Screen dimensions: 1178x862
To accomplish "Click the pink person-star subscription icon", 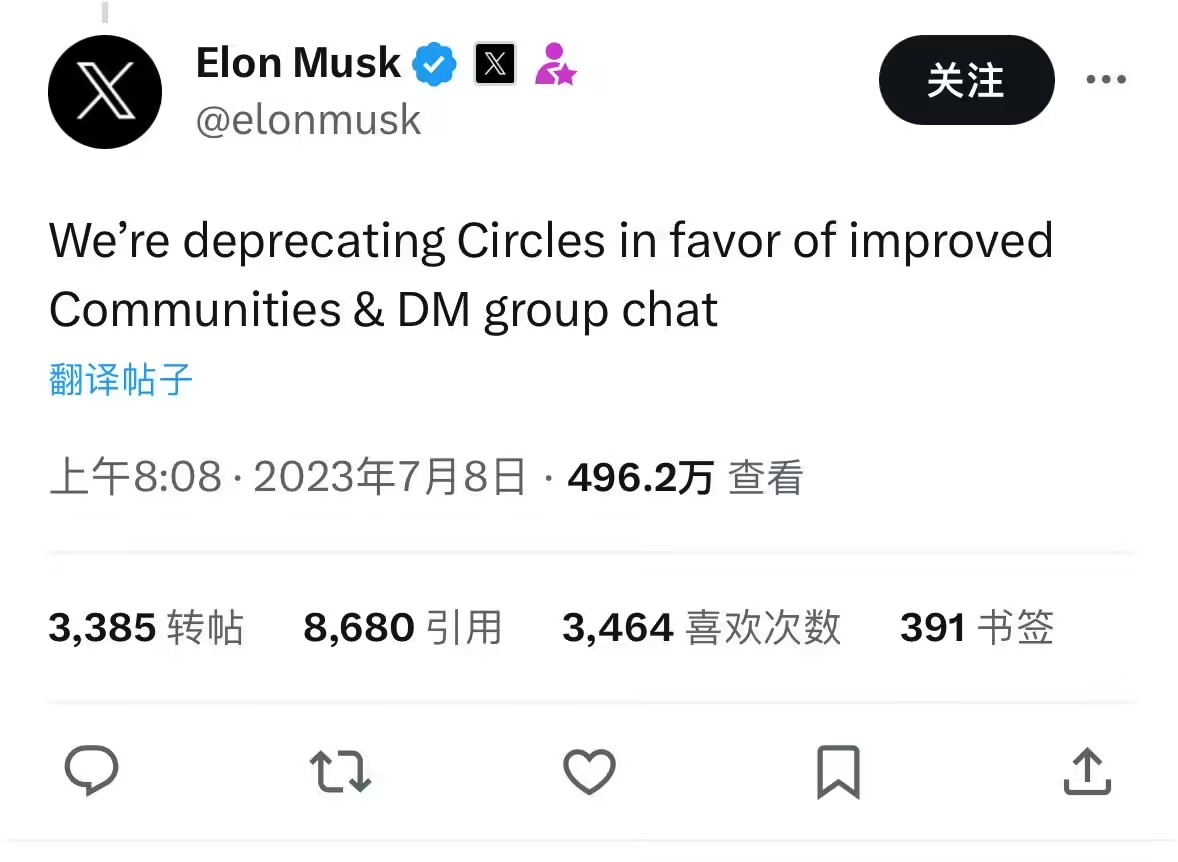I will point(554,65).
